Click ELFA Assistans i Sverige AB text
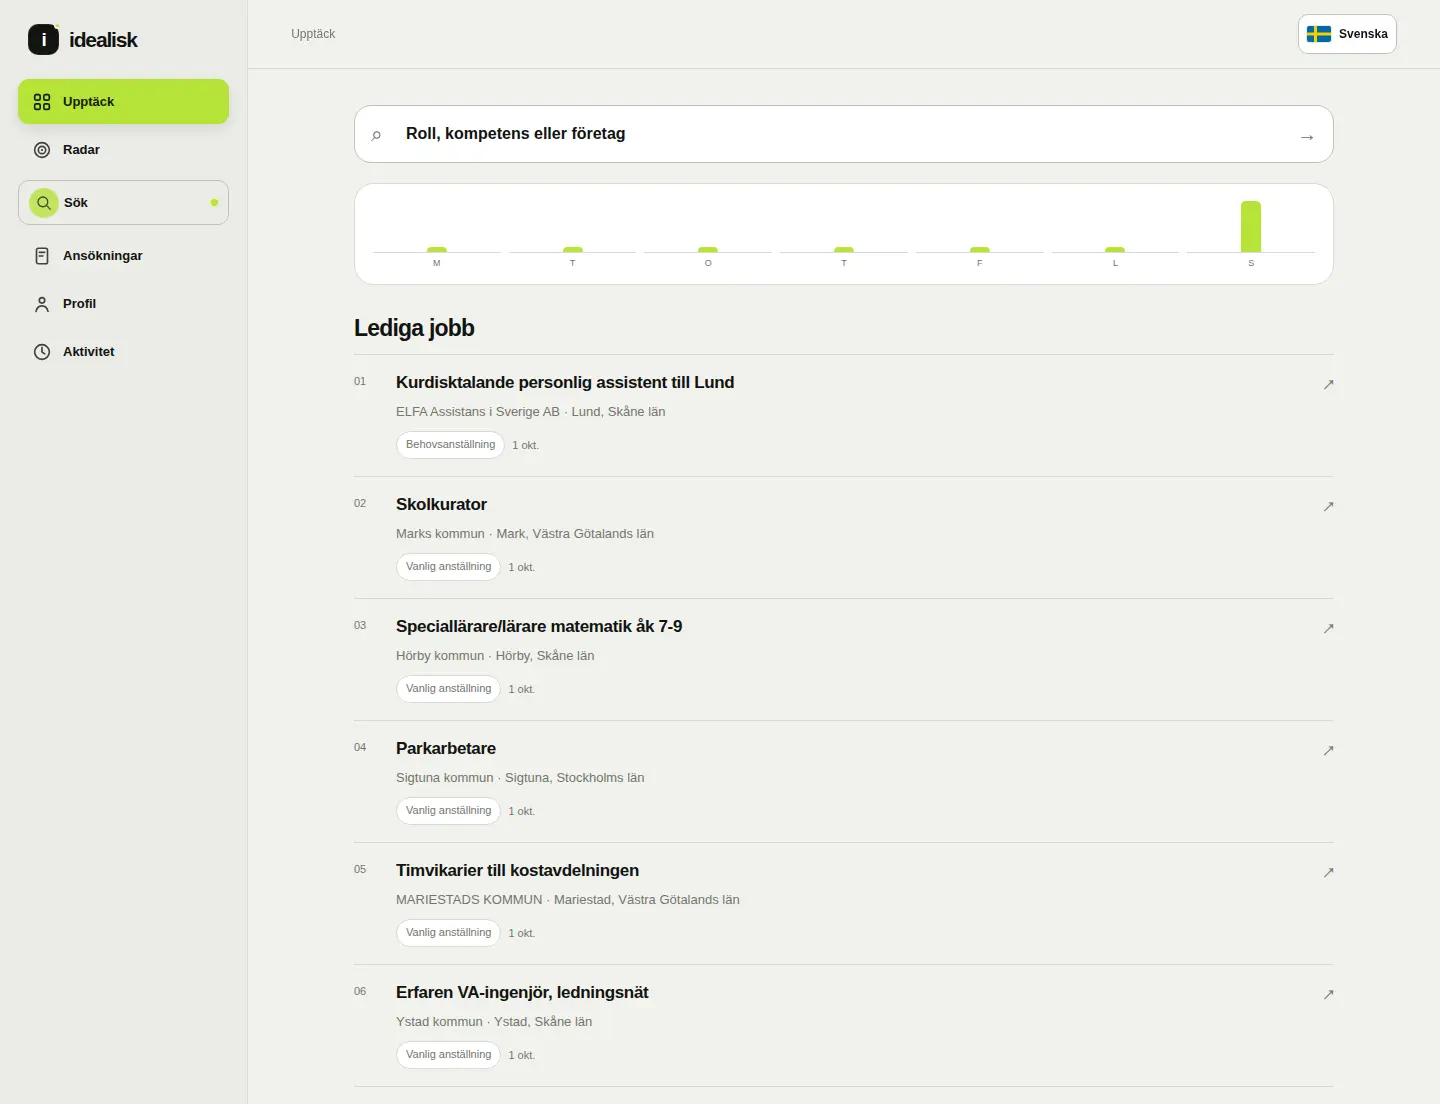Viewport: 1440px width, 1104px height. click(478, 412)
